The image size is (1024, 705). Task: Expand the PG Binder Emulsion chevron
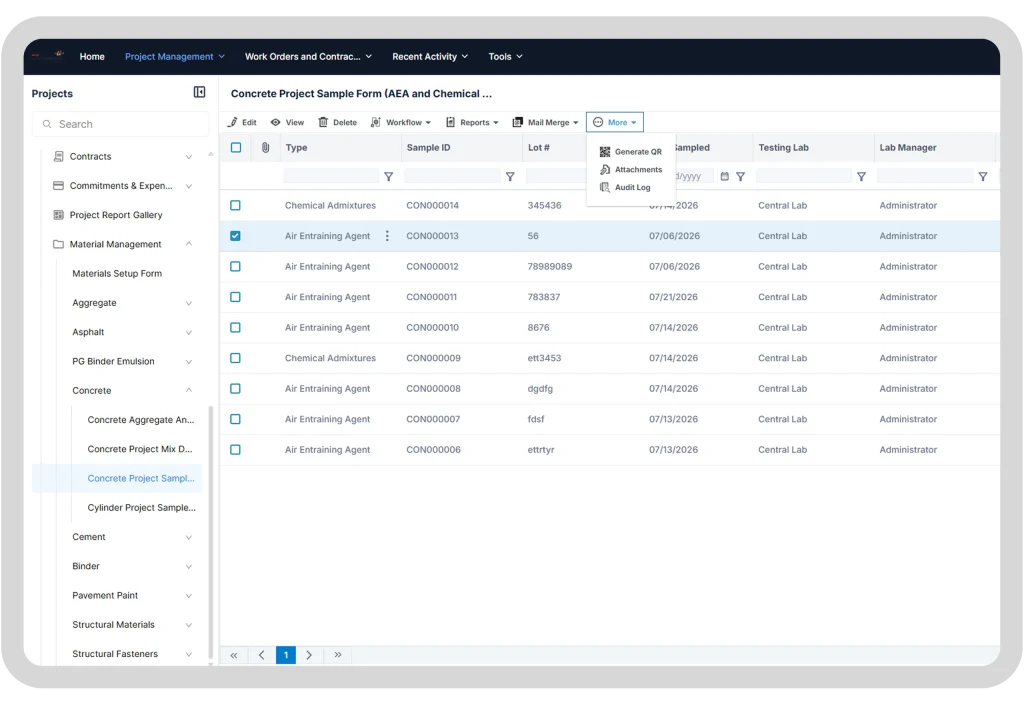click(x=189, y=362)
